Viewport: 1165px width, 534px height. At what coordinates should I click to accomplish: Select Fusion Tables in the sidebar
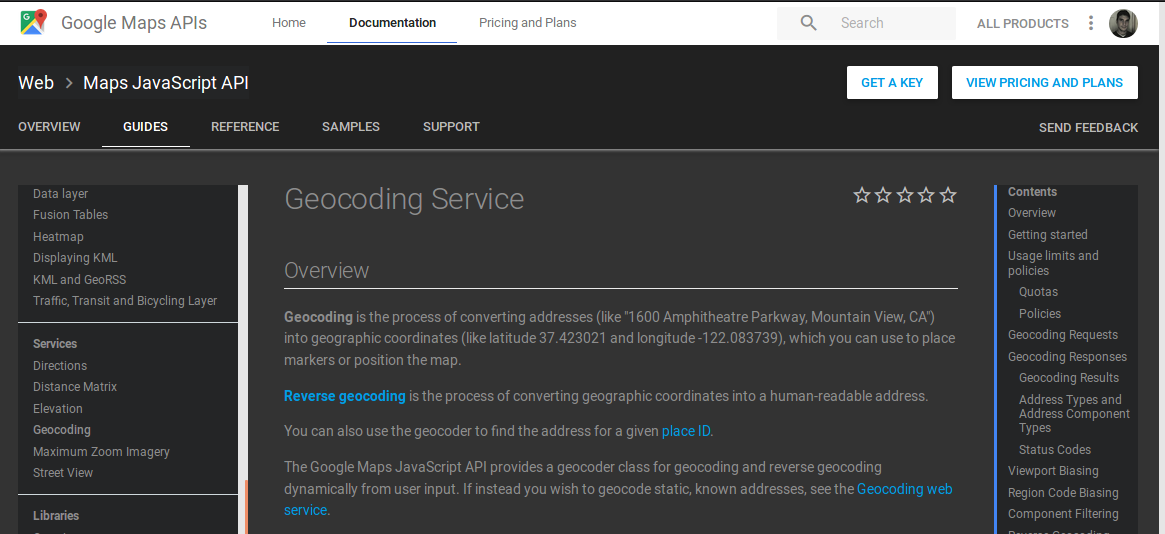click(71, 215)
